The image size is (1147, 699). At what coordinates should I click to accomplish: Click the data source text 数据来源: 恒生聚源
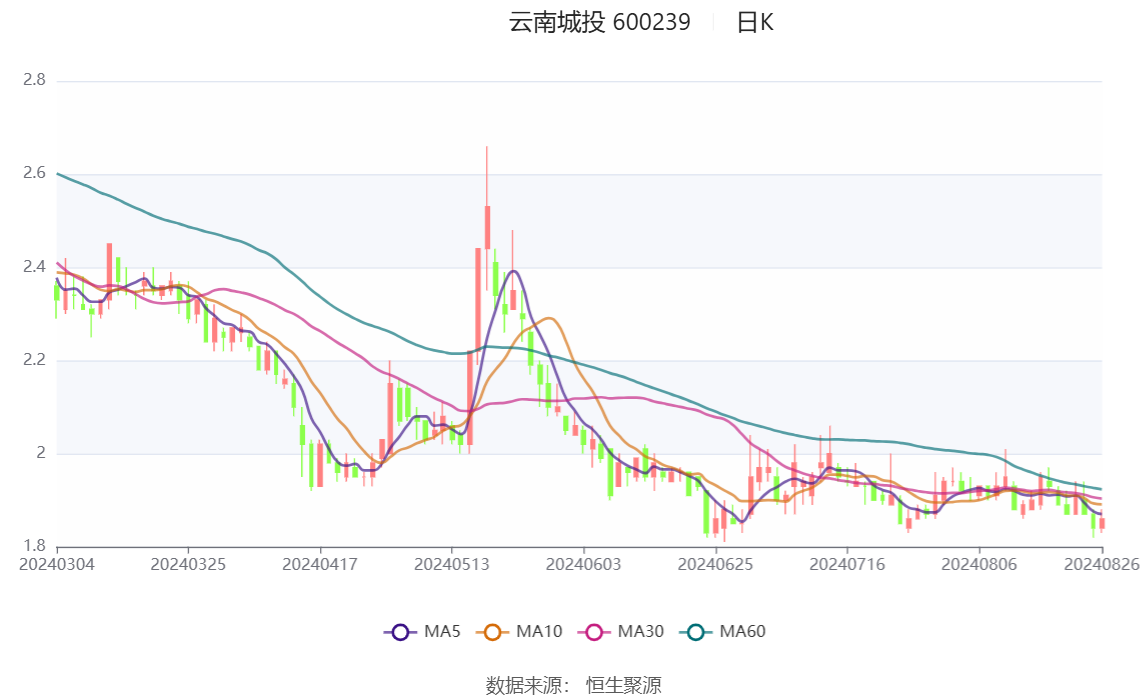[x=574, y=685]
